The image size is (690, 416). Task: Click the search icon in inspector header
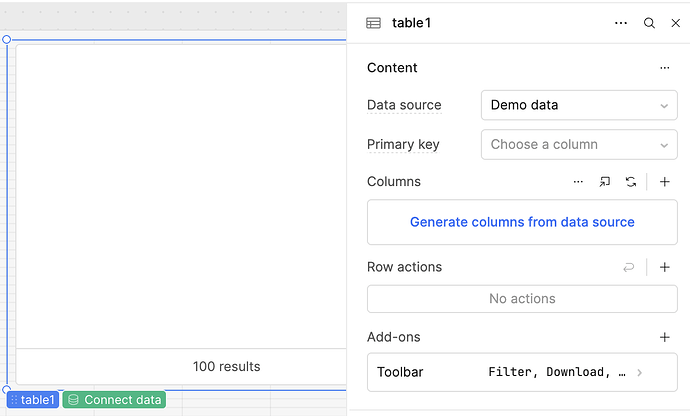649,23
